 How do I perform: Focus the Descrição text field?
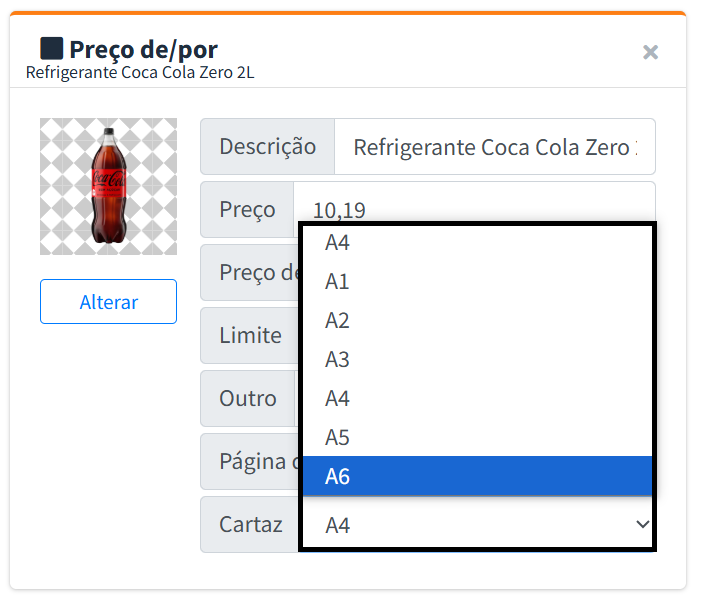pyautogui.click(x=494, y=148)
